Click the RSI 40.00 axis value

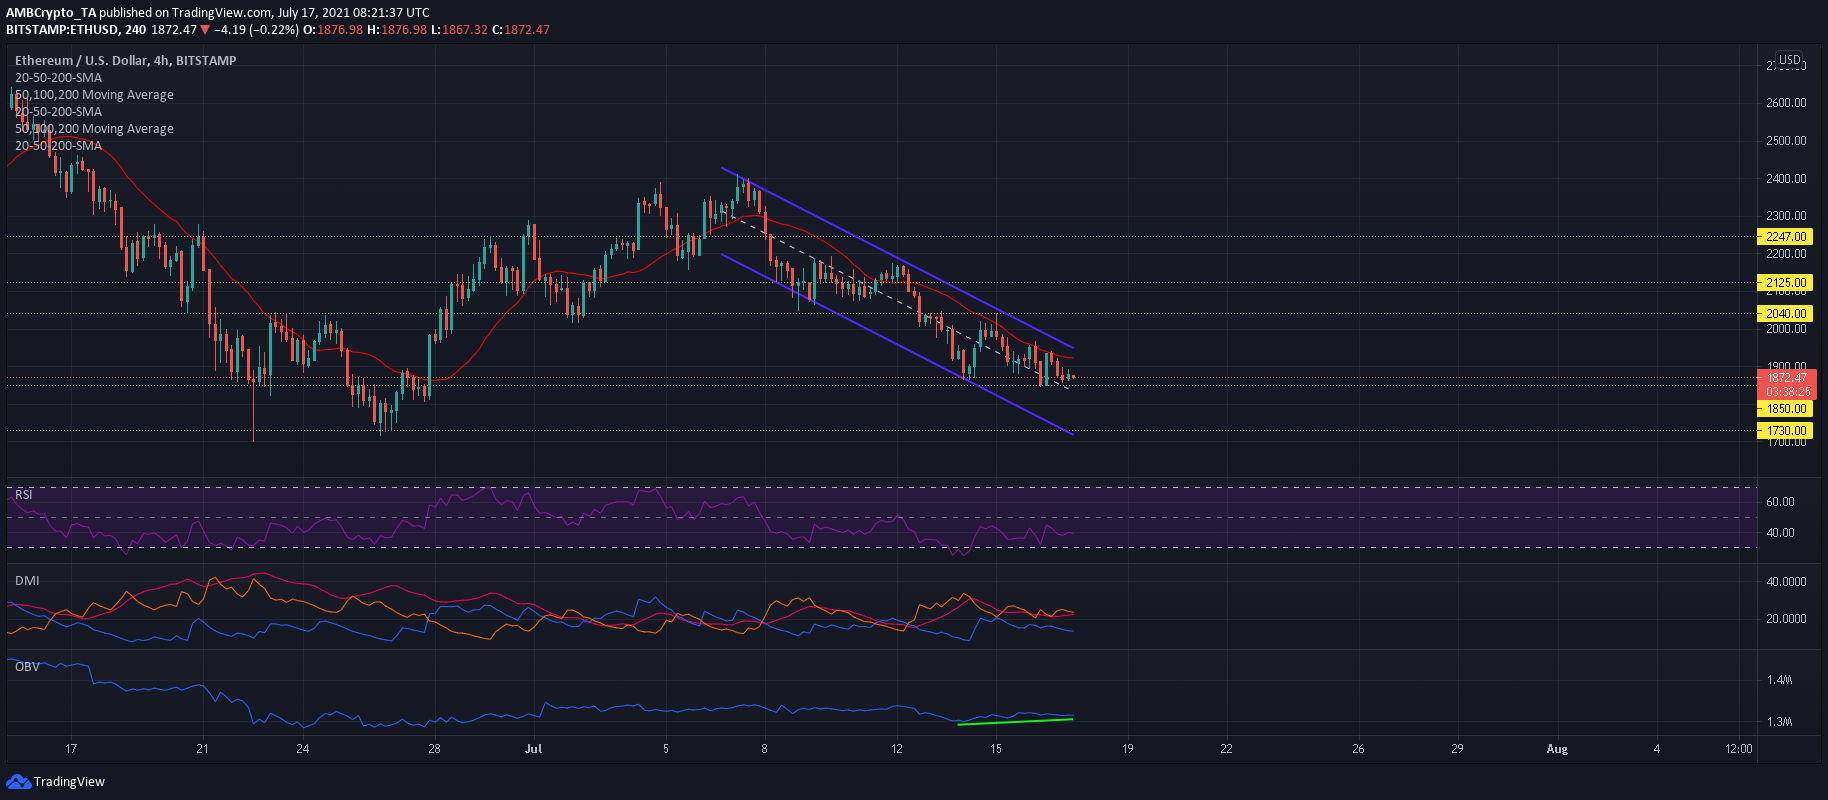[1780, 533]
